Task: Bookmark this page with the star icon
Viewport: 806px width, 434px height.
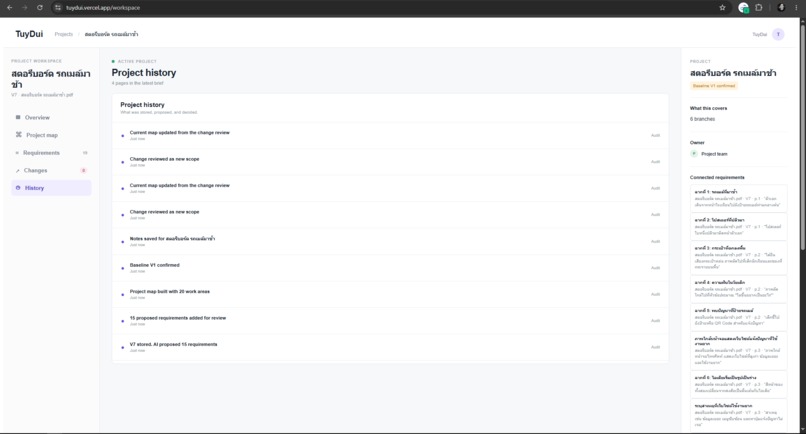Action: (722, 8)
